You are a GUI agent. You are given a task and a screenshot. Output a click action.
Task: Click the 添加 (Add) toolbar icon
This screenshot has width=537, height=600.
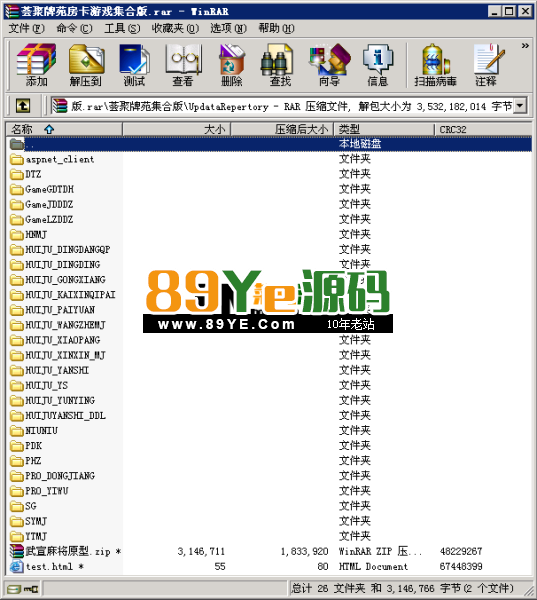36,65
